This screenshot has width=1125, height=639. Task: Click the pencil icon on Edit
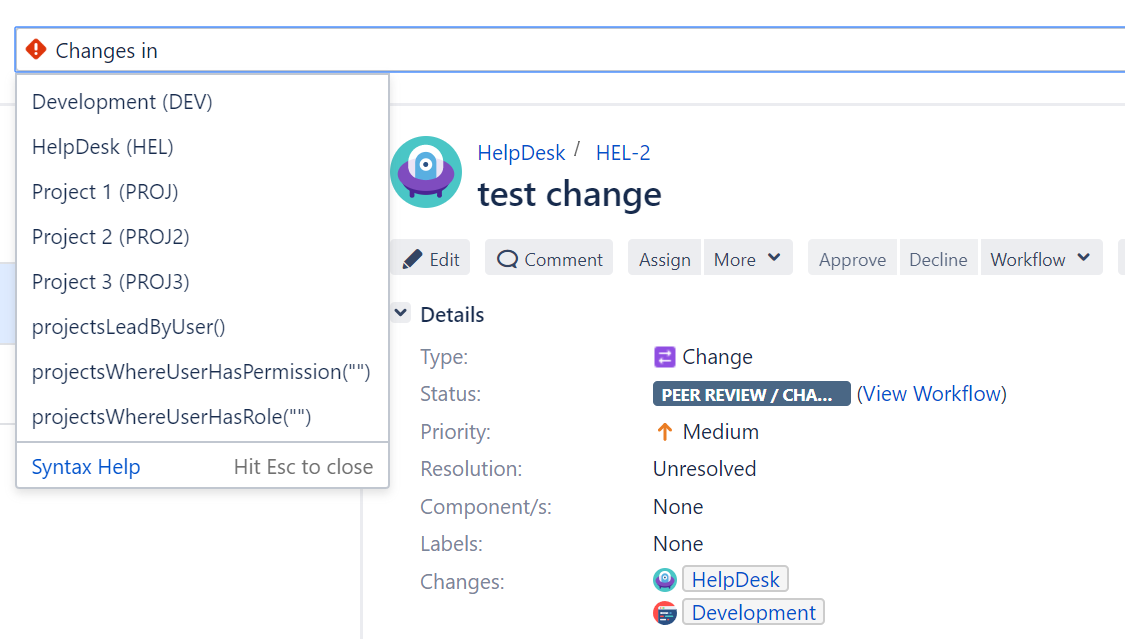(413, 259)
